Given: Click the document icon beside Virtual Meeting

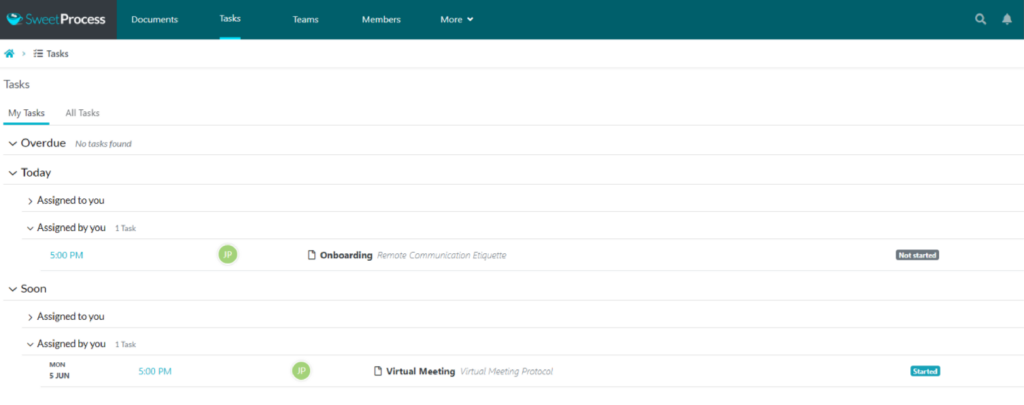Looking at the screenshot, I should pos(377,371).
